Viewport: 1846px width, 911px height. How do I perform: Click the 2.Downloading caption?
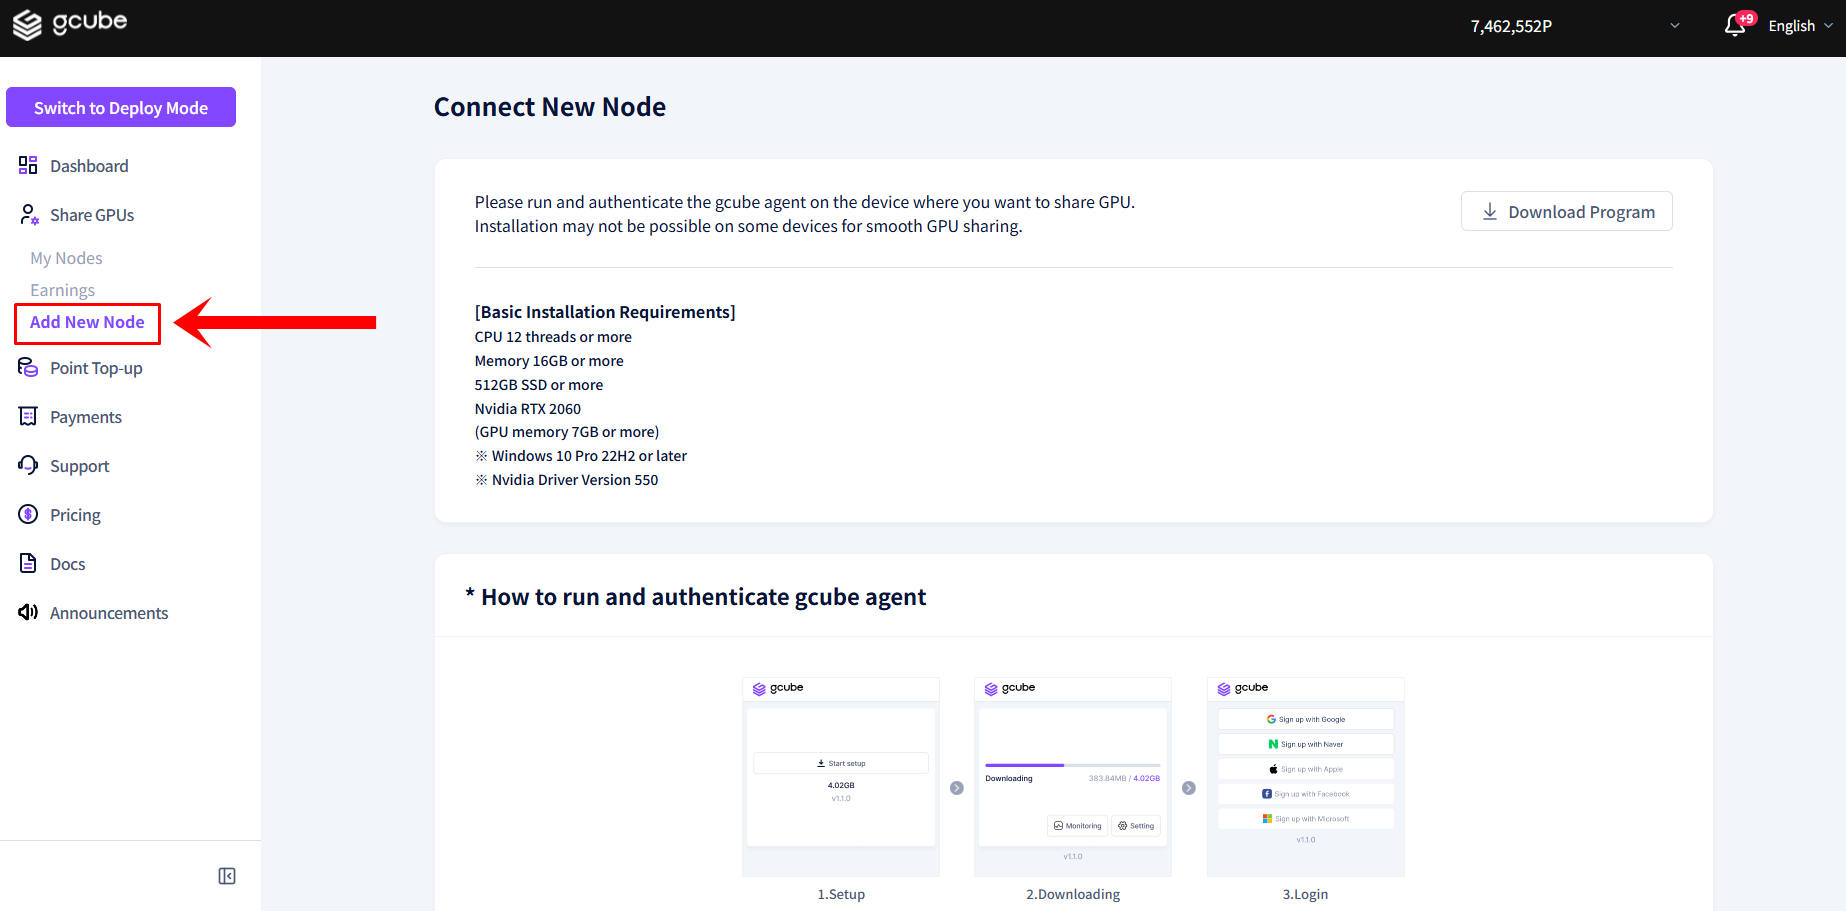tap(1073, 894)
